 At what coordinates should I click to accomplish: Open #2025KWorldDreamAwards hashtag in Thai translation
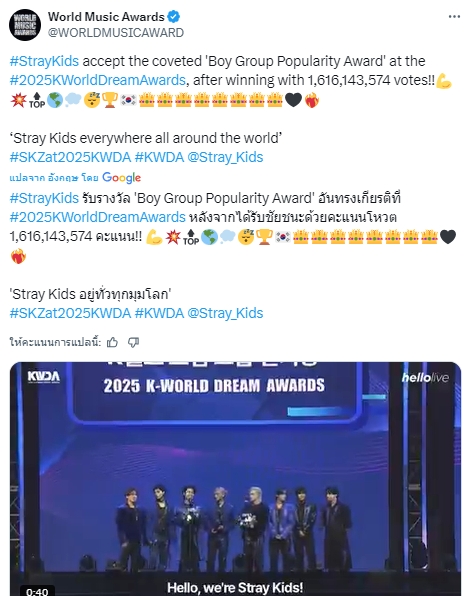click(x=97, y=217)
